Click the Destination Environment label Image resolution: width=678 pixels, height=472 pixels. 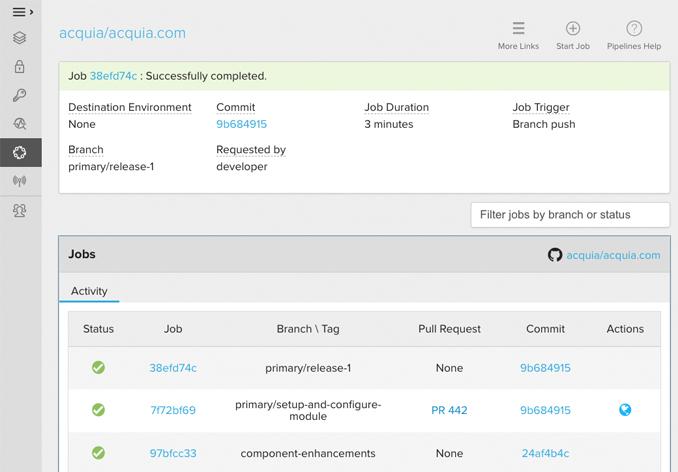(x=130, y=107)
